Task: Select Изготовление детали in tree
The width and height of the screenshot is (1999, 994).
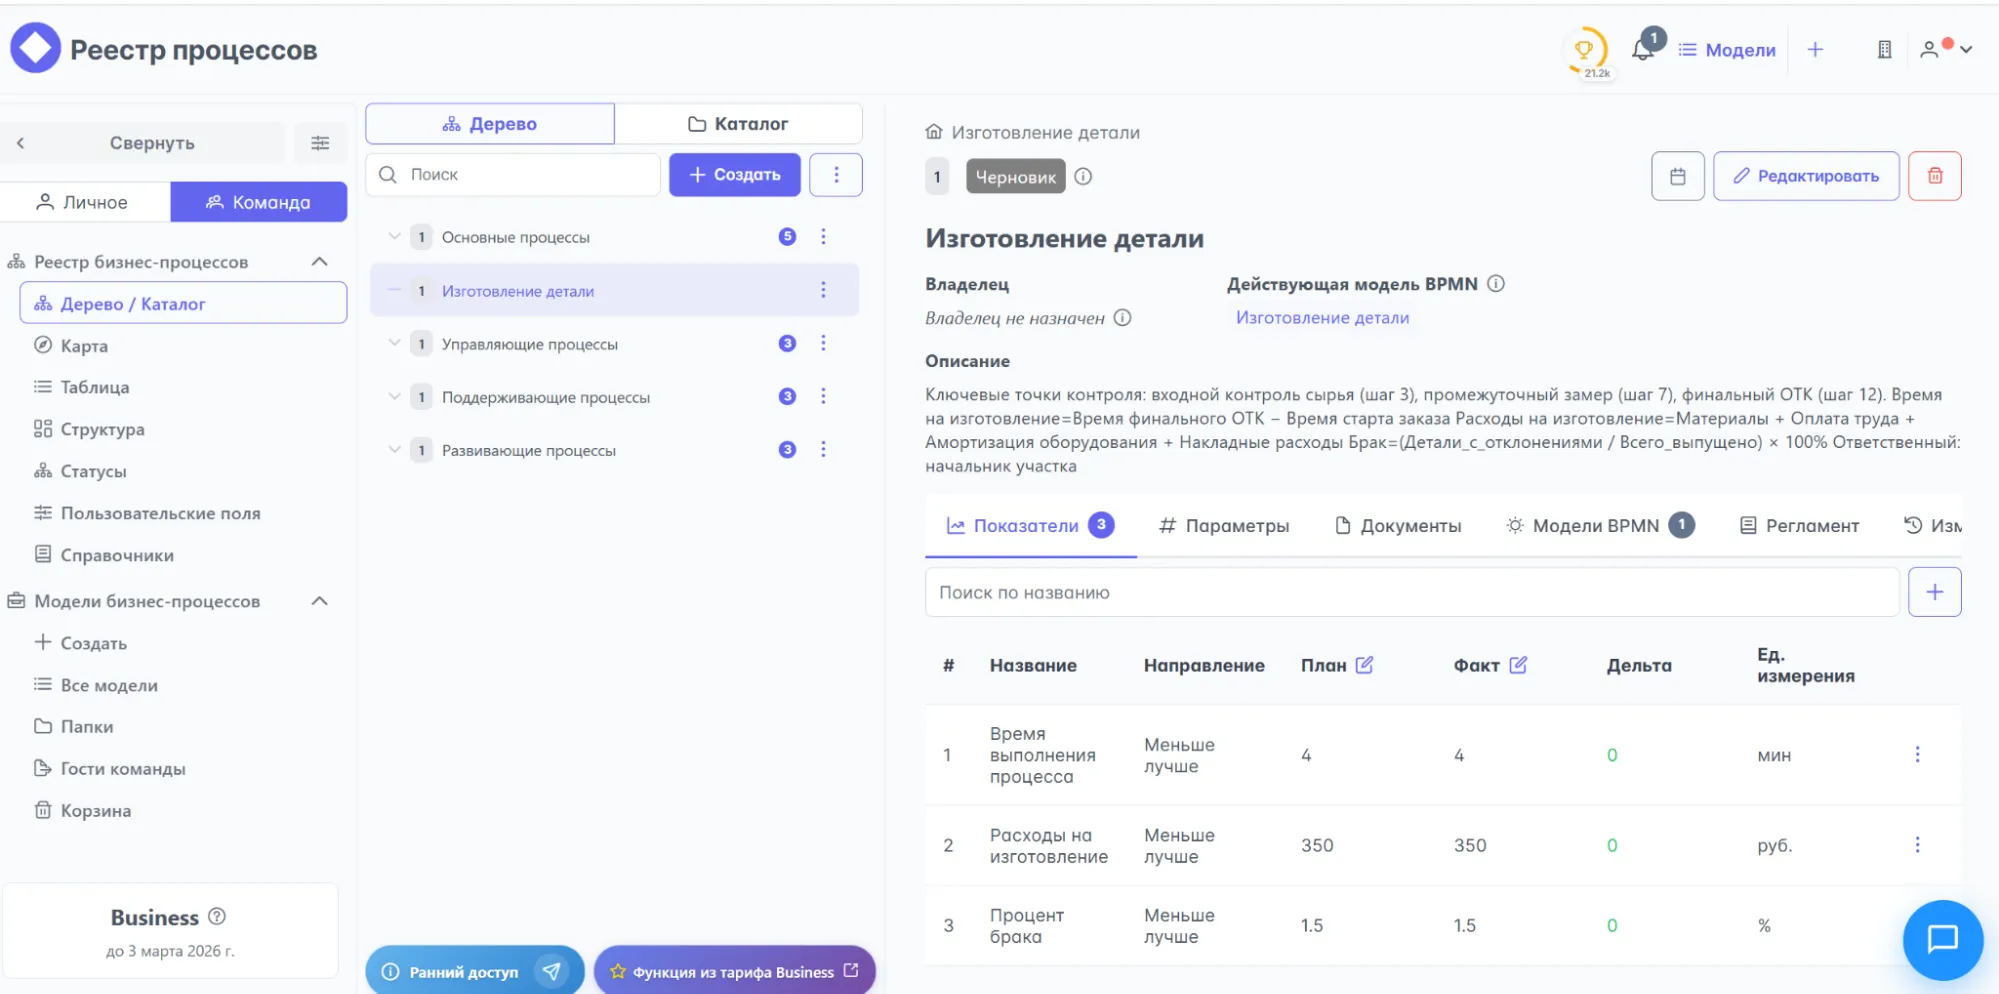Action: tap(518, 291)
